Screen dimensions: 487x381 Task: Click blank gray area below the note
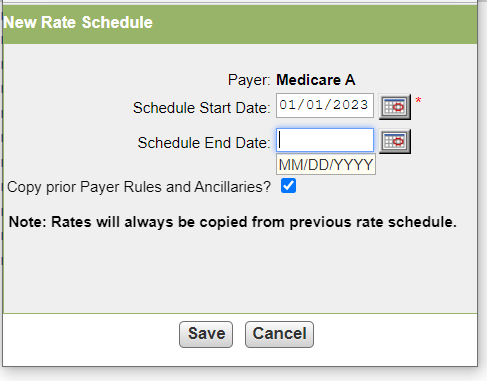click(240, 272)
